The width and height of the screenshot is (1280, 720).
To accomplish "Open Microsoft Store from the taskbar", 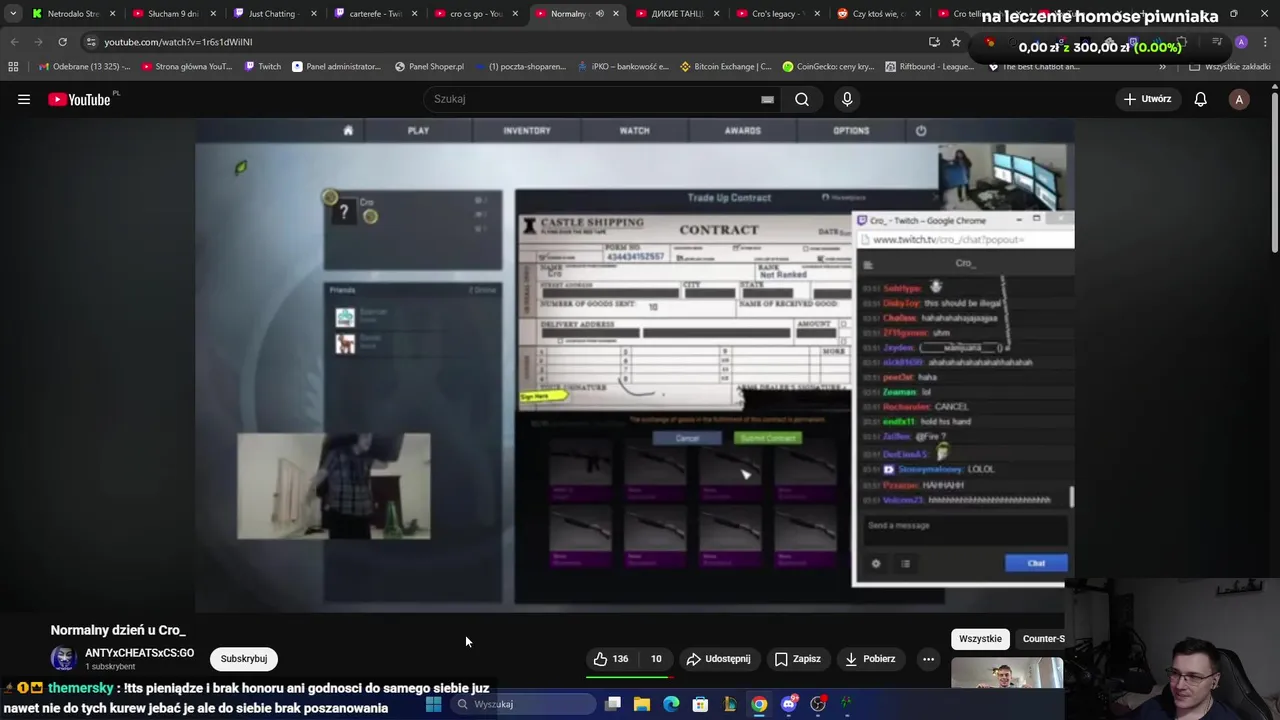I will pos(700,704).
